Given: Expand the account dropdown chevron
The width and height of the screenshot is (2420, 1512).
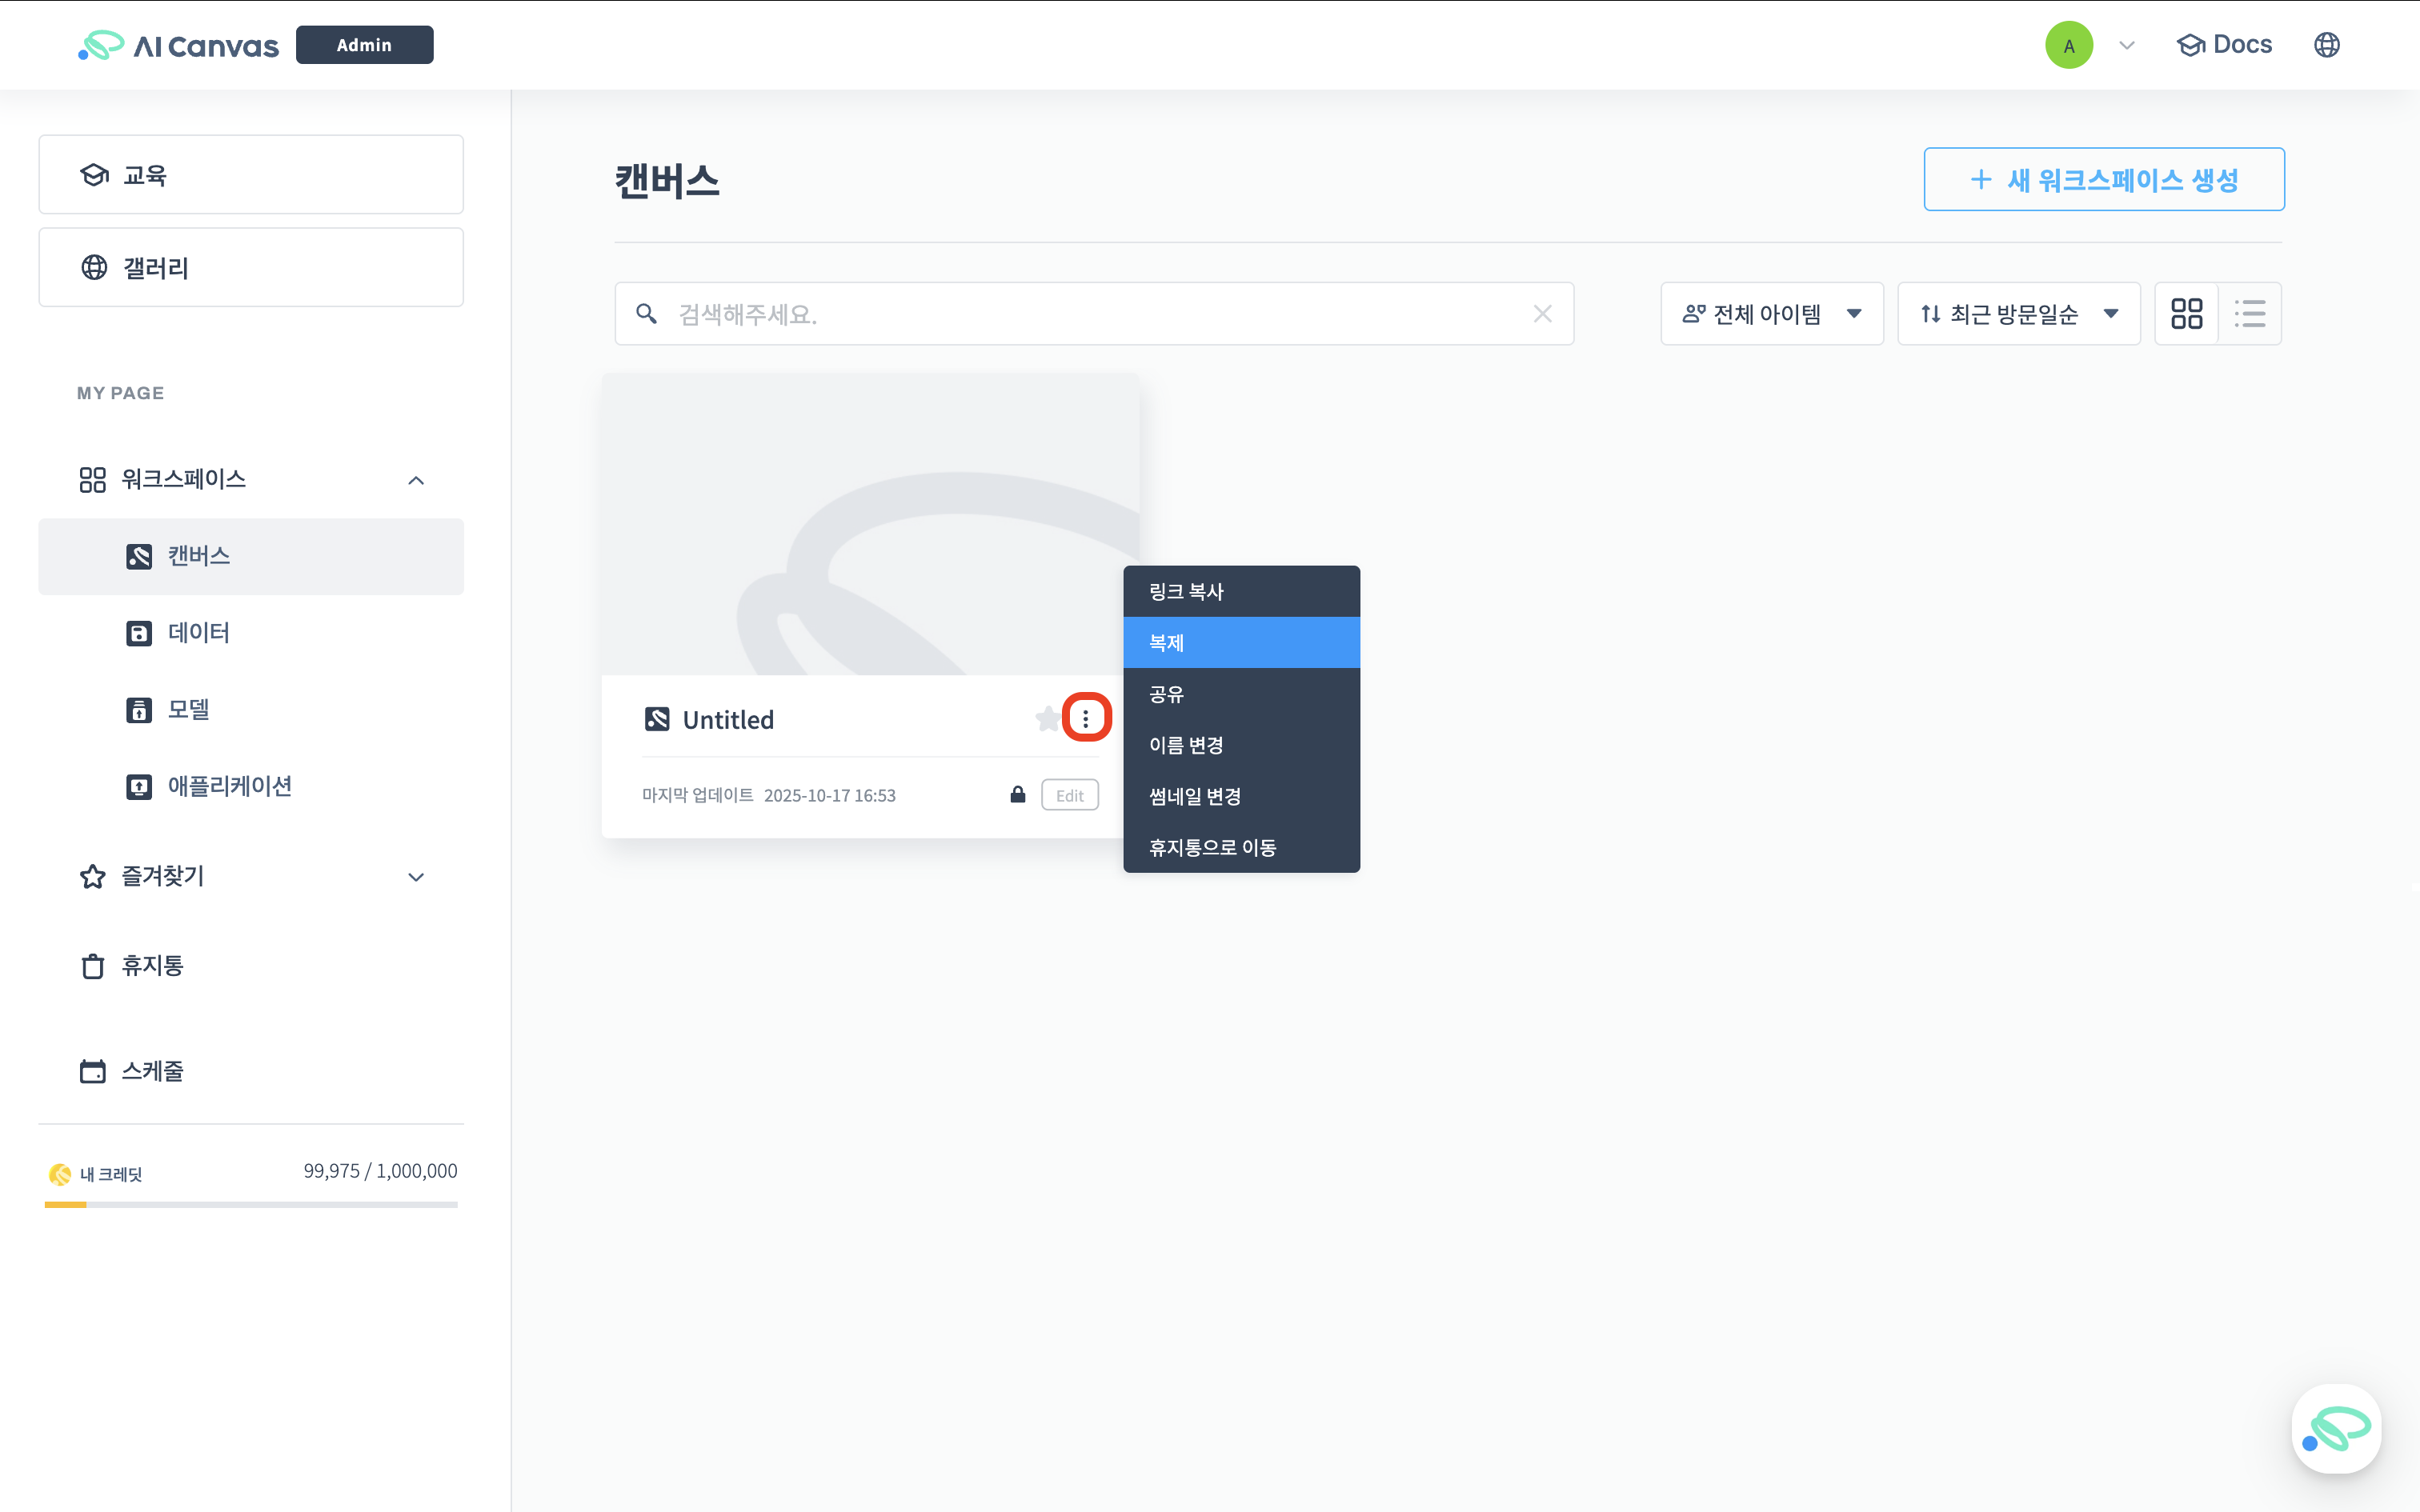Looking at the screenshot, I should (2127, 45).
